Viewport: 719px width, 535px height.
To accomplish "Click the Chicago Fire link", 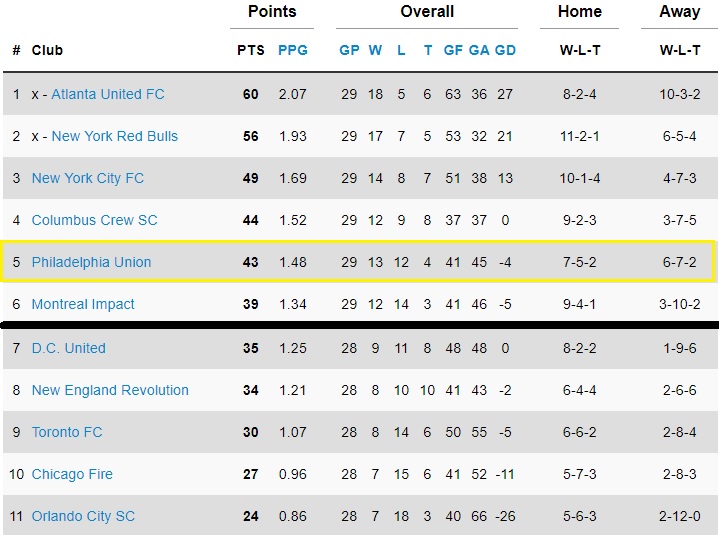I will [72, 474].
